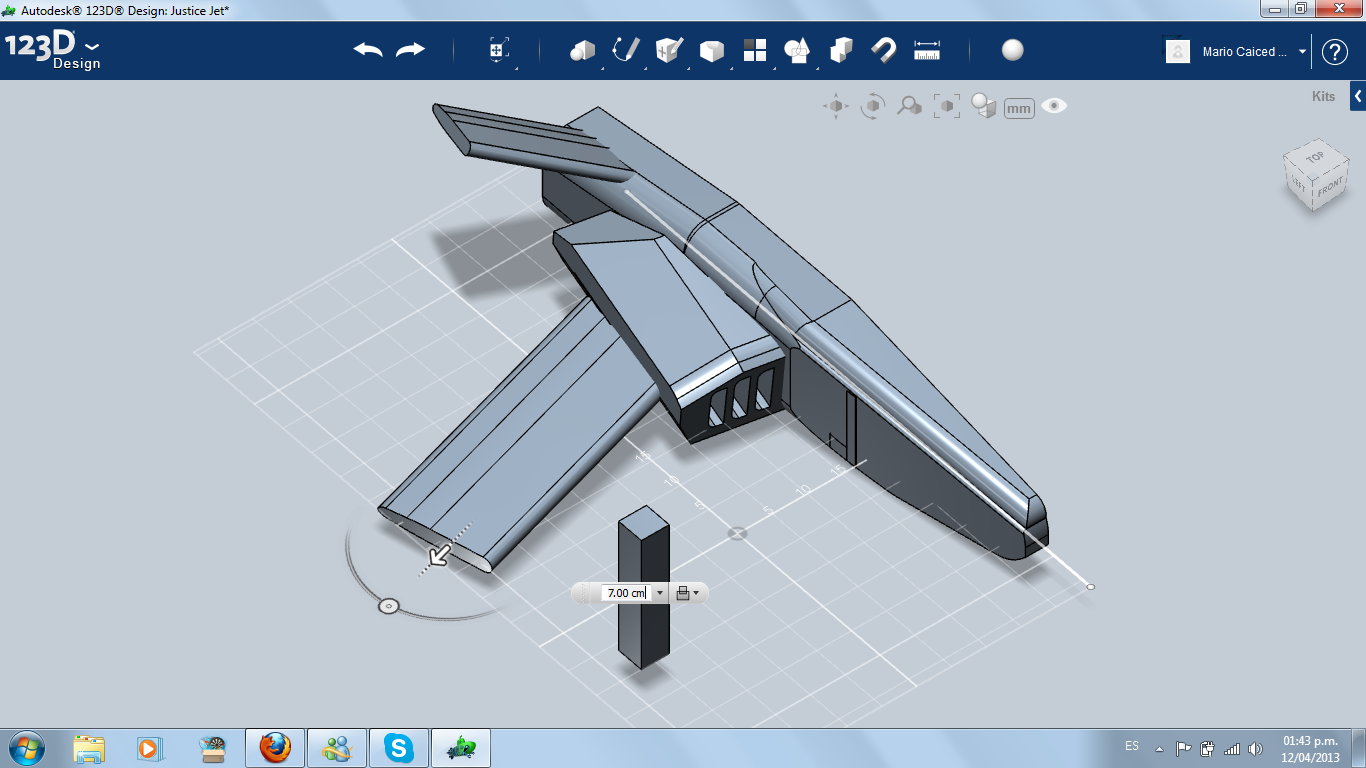The image size is (1366, 768).
Task: Open Windows Explorer from the taskbar
Action: point(89,748)
